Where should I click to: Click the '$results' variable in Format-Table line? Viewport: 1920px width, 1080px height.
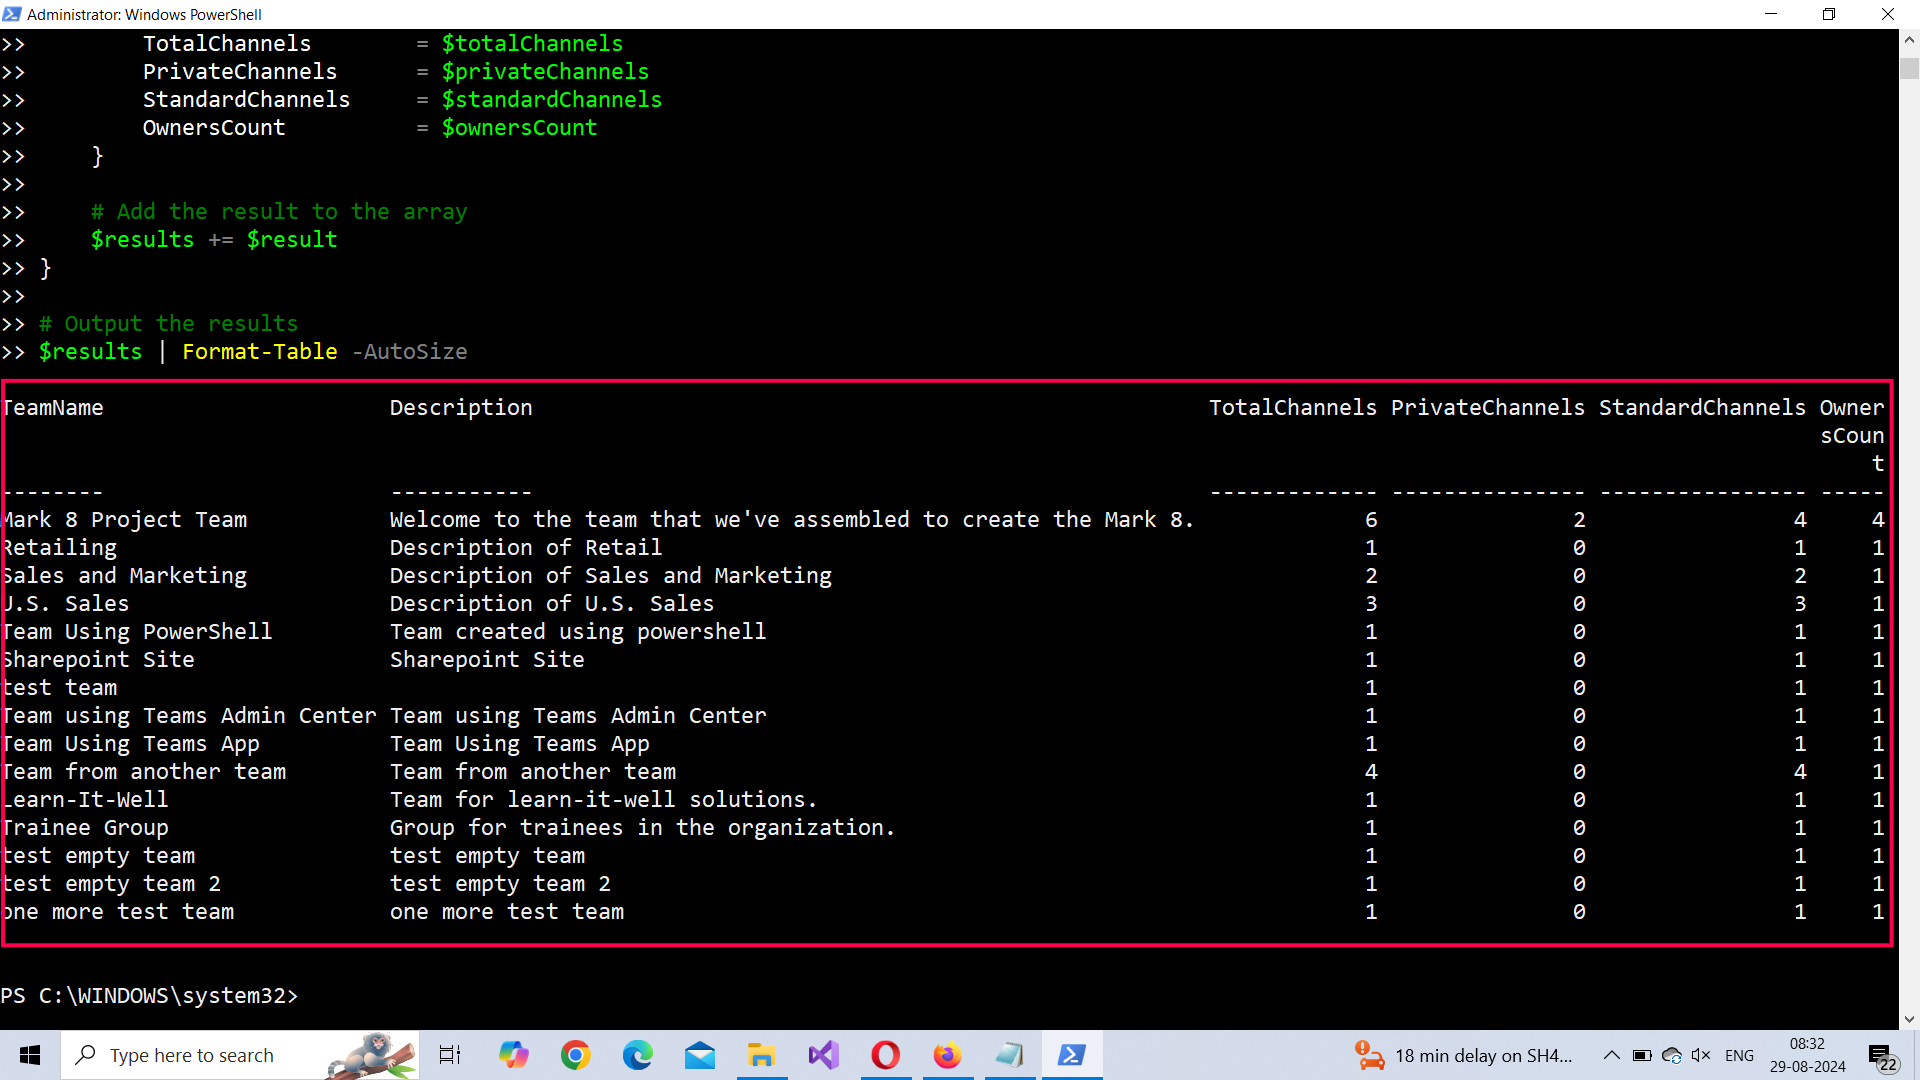[91, 352]
